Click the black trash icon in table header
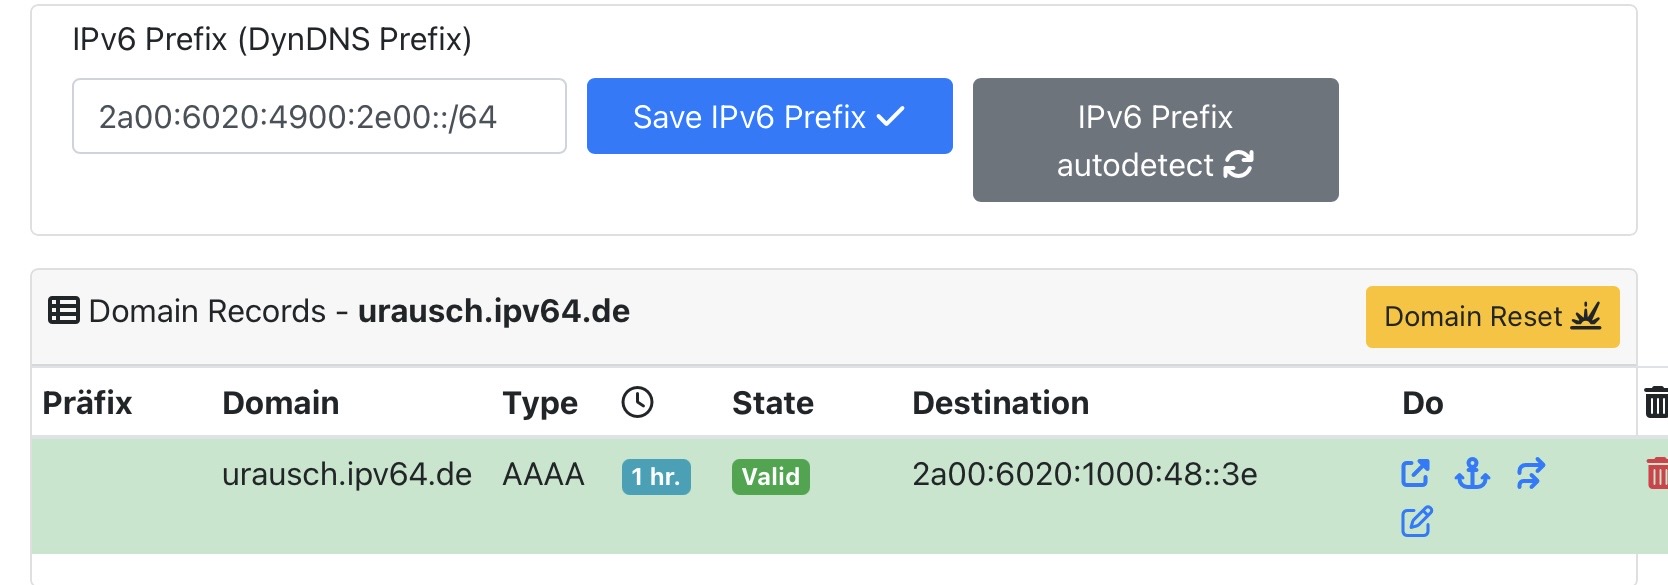 (1656, 402)
